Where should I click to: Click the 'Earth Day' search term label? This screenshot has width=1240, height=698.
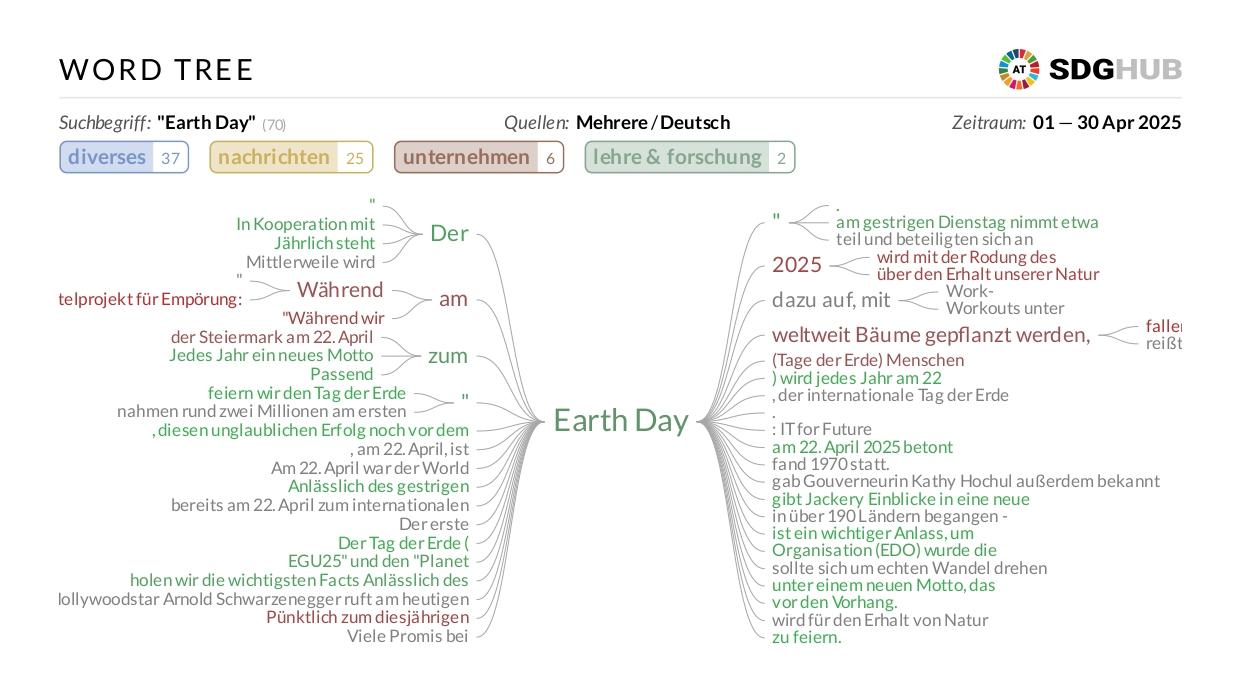coord(206,123)
